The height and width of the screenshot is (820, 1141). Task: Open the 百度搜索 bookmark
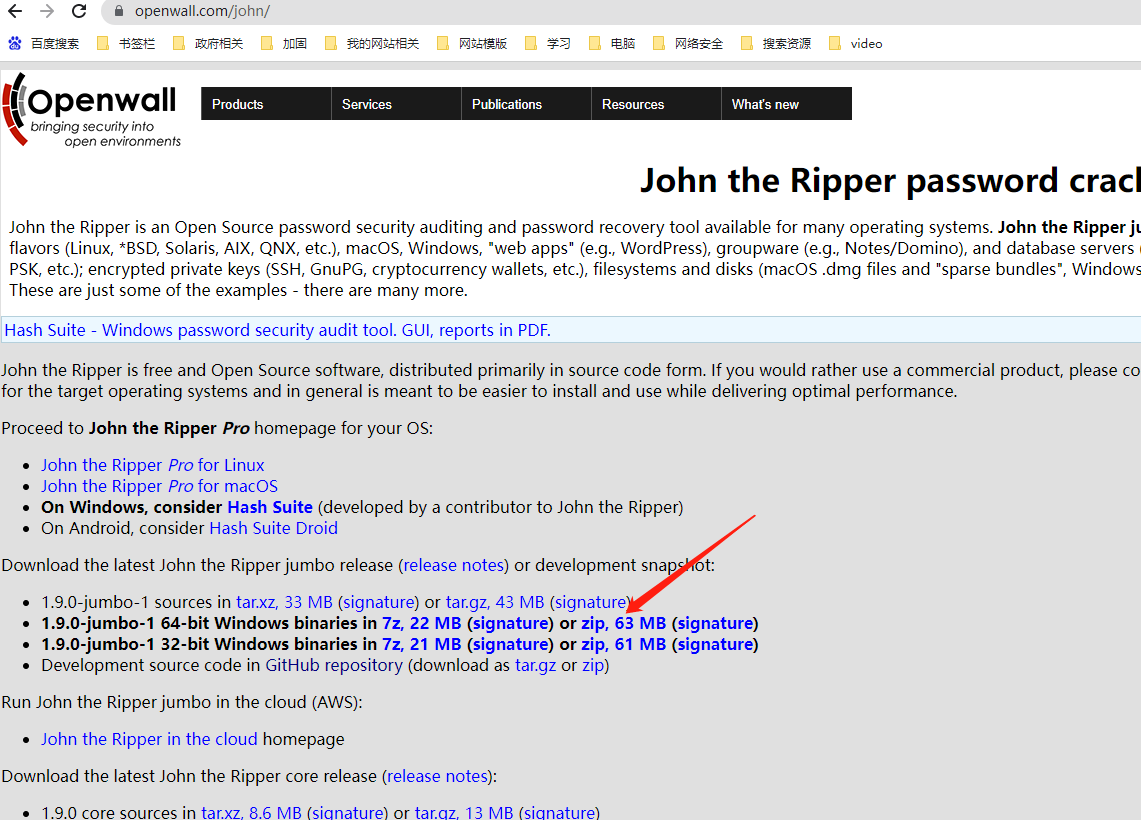click(x=44, y=44)
